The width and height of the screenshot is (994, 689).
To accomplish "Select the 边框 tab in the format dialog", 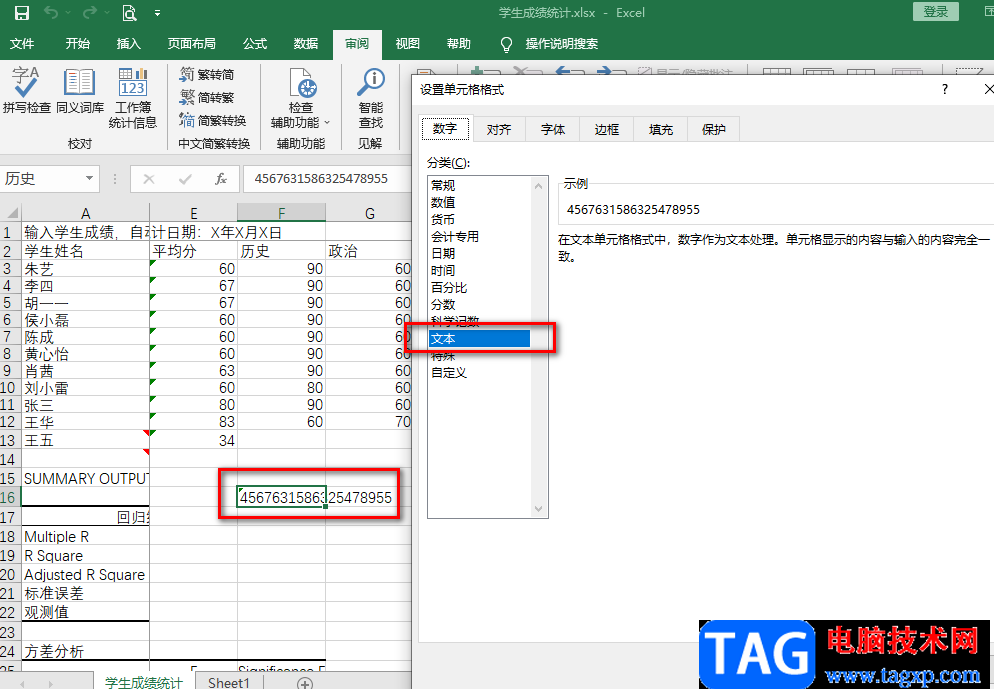I will tap(606, 129).
